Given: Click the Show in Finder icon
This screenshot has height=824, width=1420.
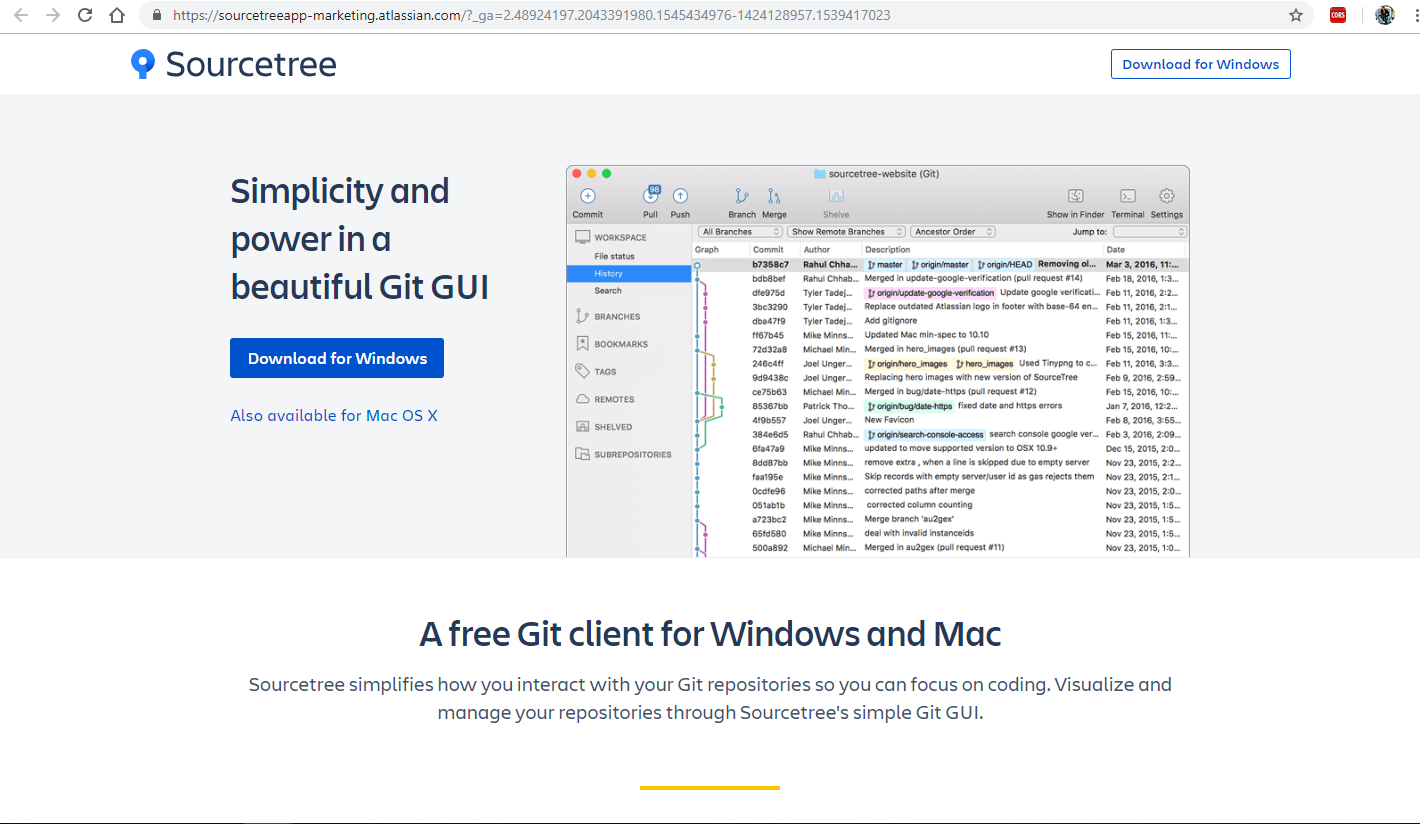Looking at the screenshot, I should [x=1076, y=196].
